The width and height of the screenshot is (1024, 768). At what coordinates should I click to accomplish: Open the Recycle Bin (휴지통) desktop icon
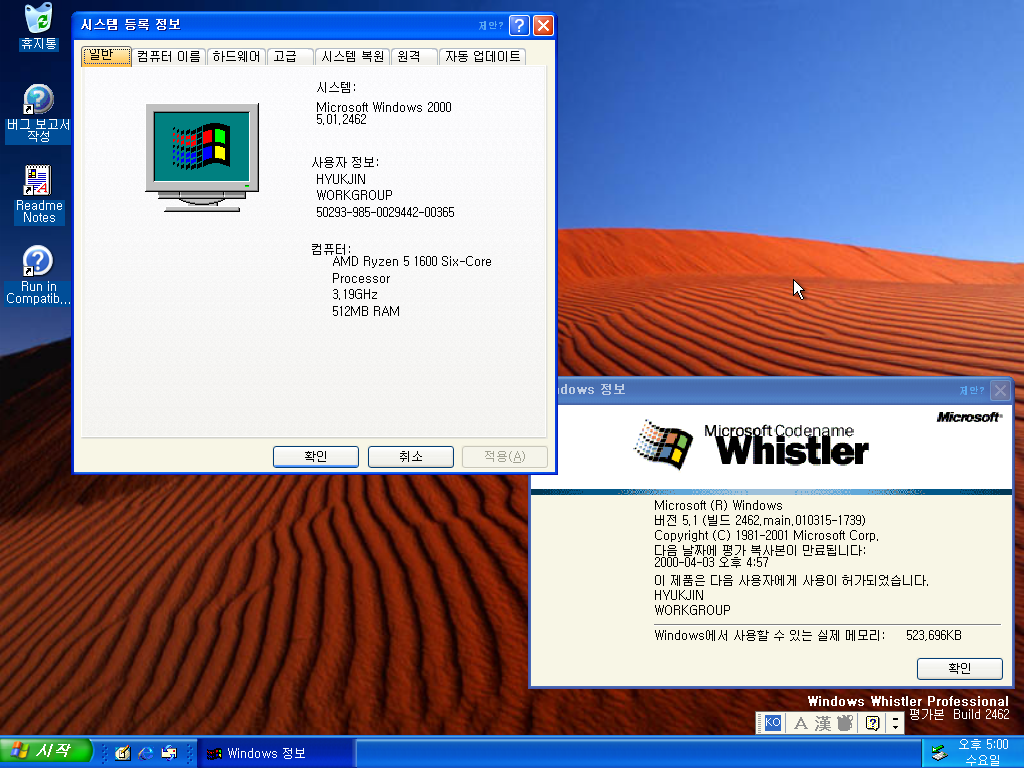tap(39, 26)
